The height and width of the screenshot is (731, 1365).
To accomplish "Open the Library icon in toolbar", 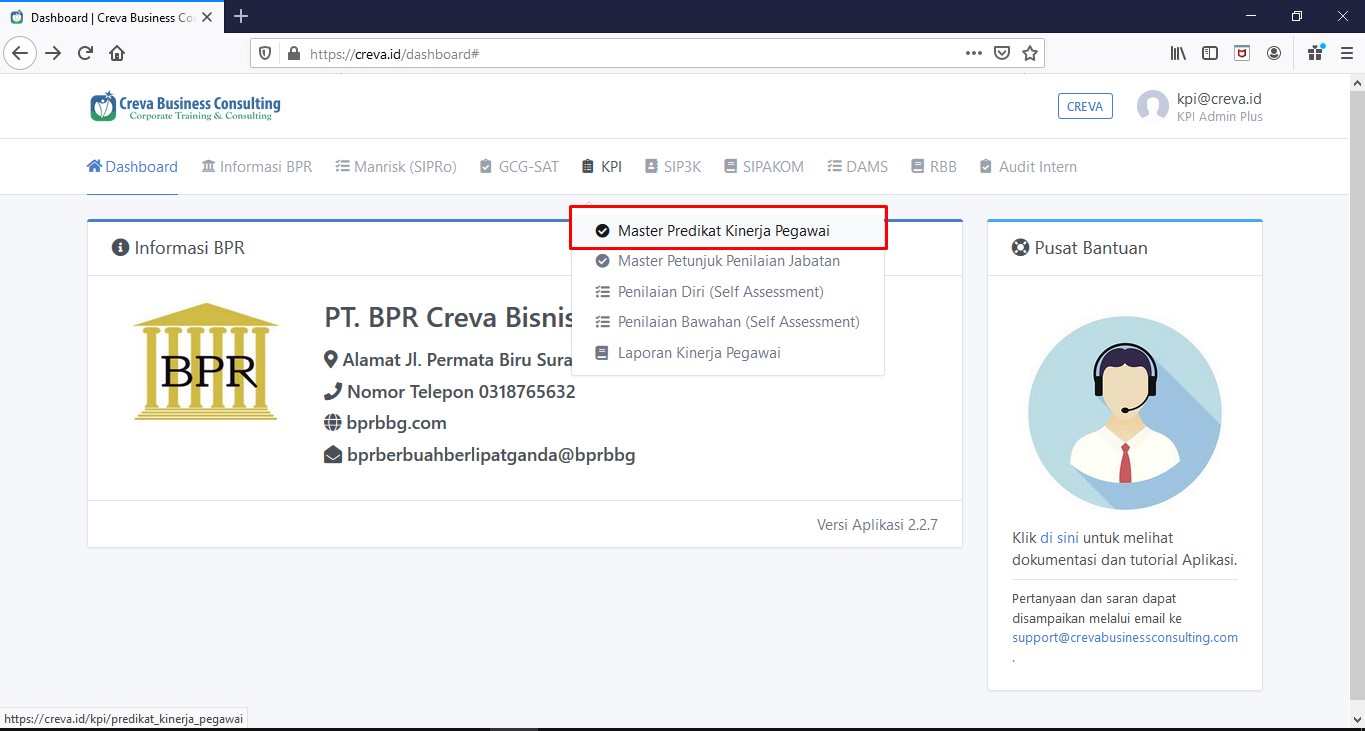I will [x=1178, y=53].
